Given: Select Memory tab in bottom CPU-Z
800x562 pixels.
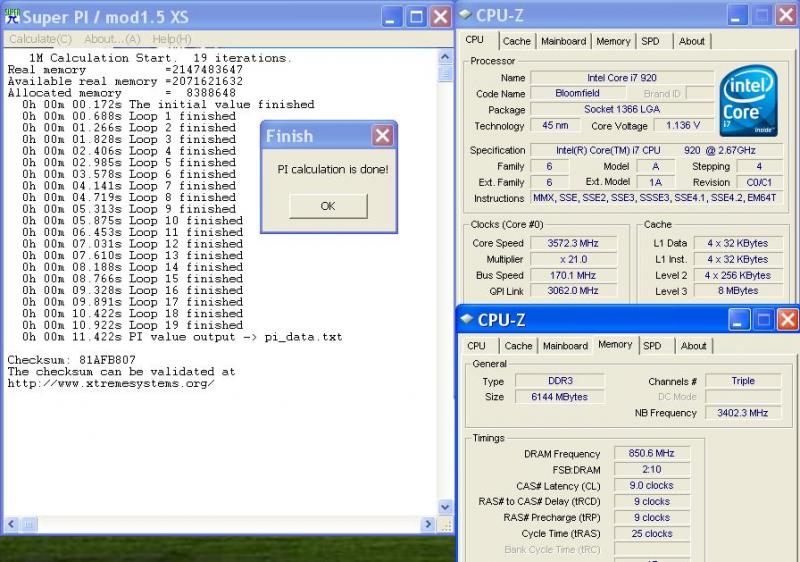Looking at the screenshot, I should 615,345.
